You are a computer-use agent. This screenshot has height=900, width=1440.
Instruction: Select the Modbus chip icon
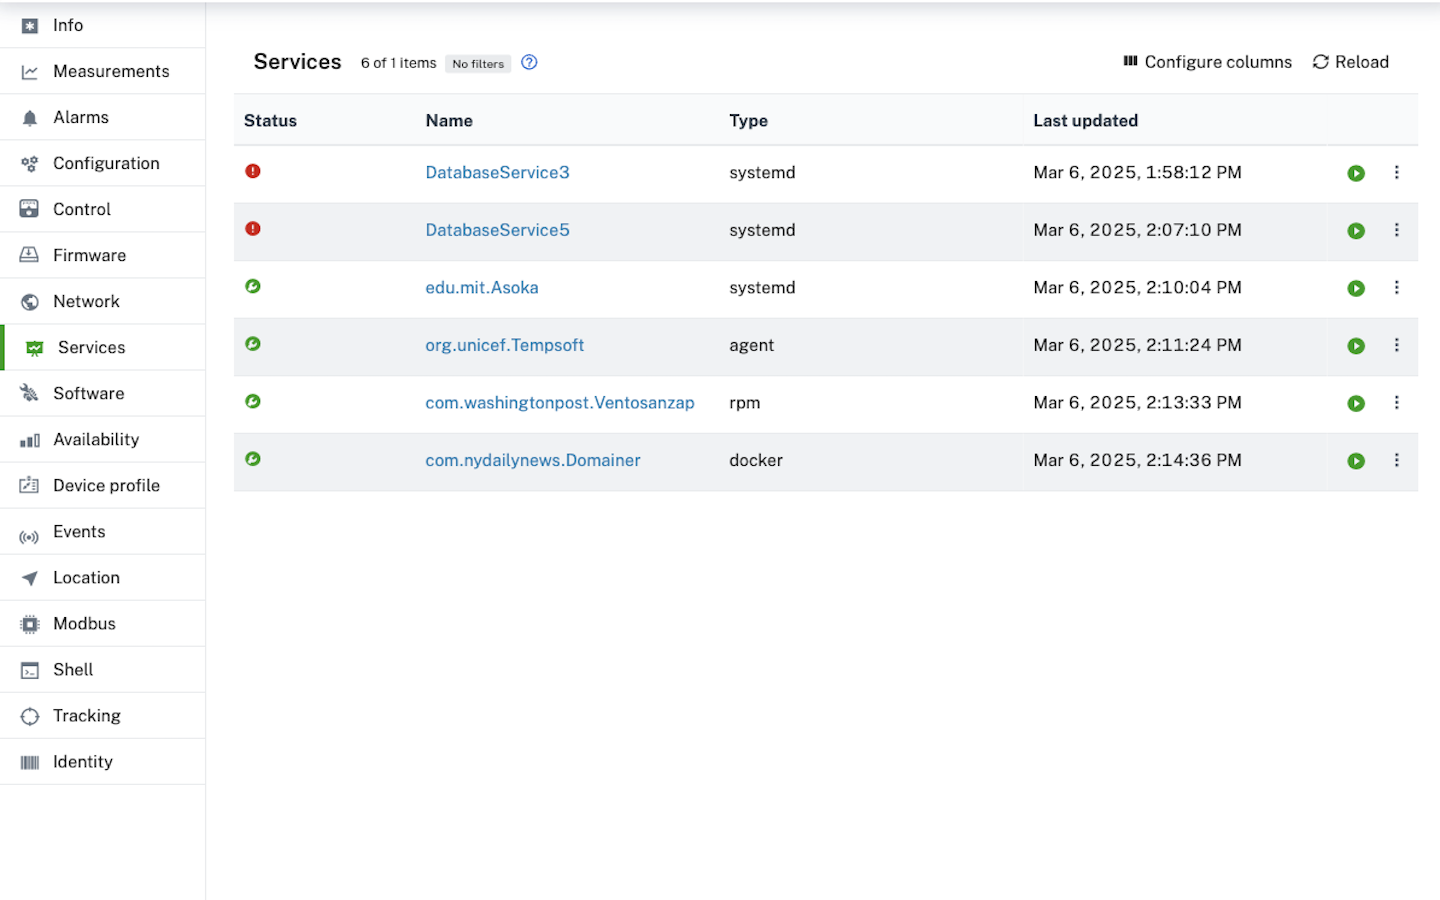point(28,623)
